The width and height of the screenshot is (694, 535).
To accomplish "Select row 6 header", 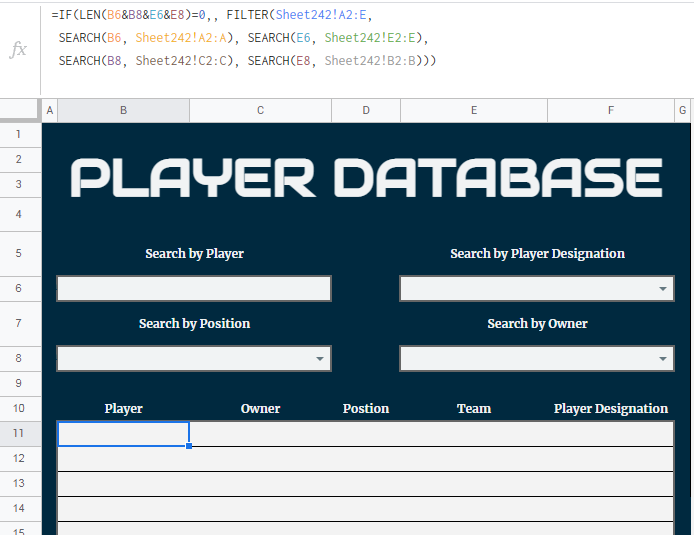I will click(x=19, y=289).
